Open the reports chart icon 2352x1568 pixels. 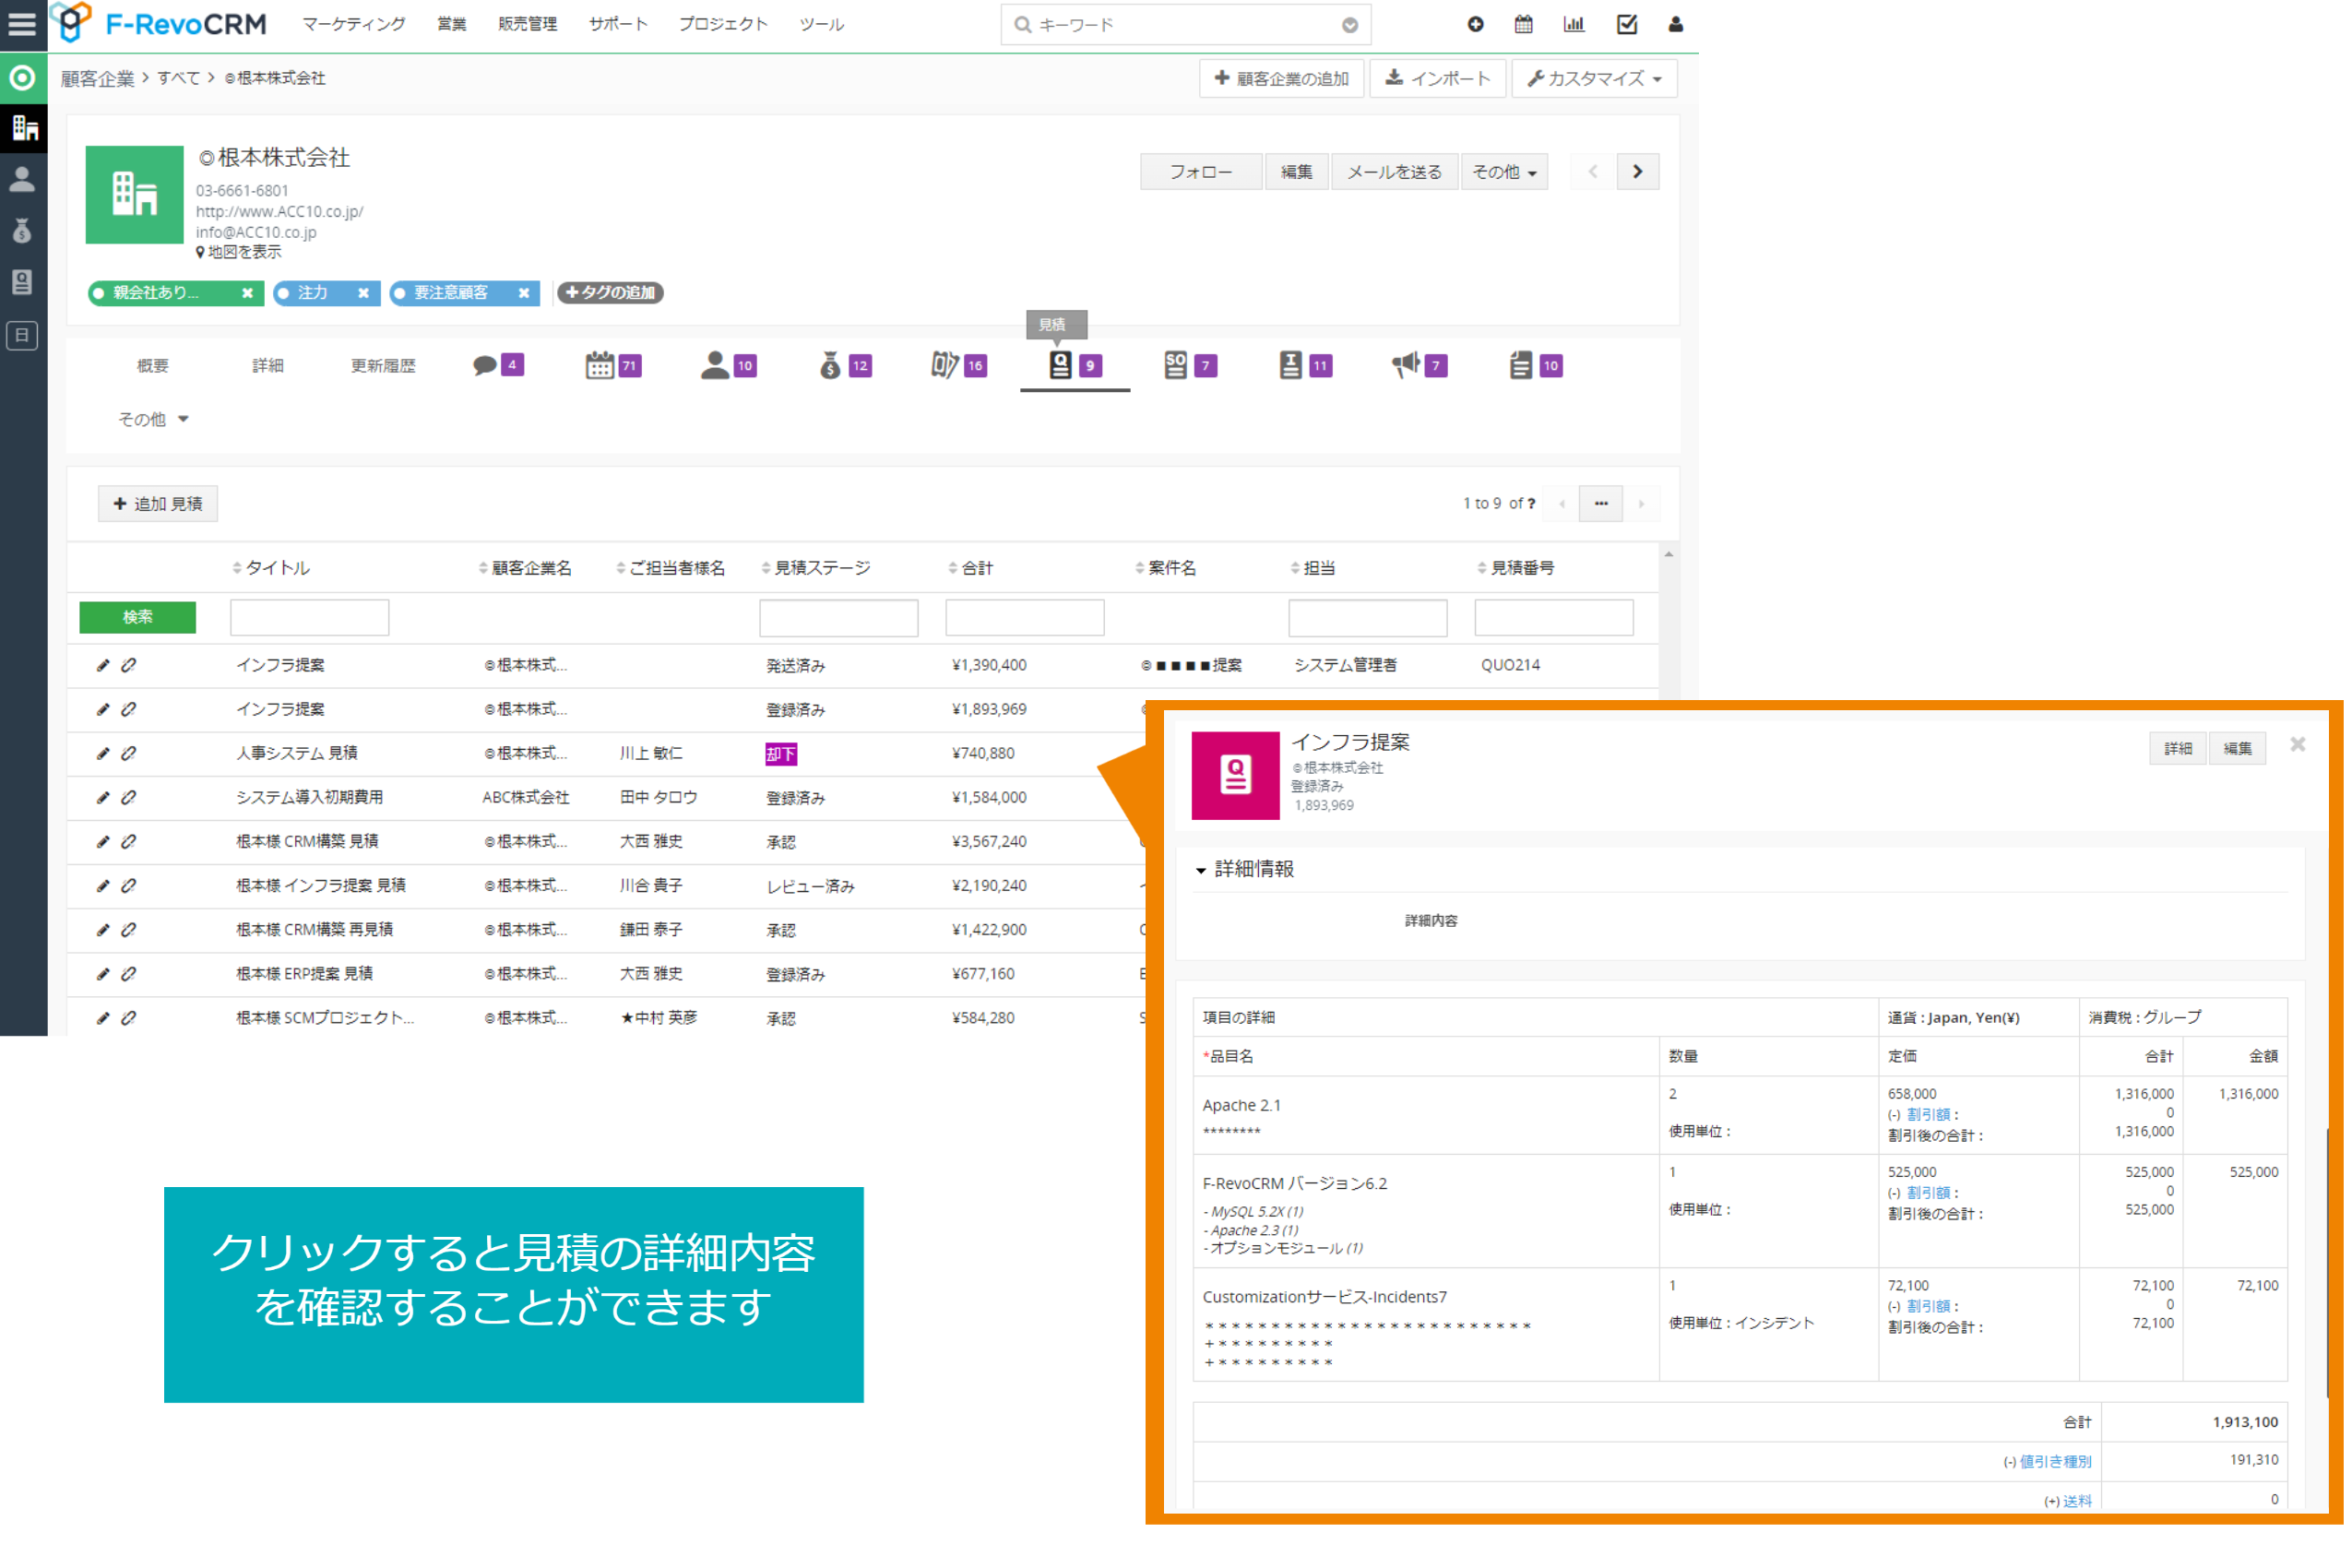point(1574,24)
